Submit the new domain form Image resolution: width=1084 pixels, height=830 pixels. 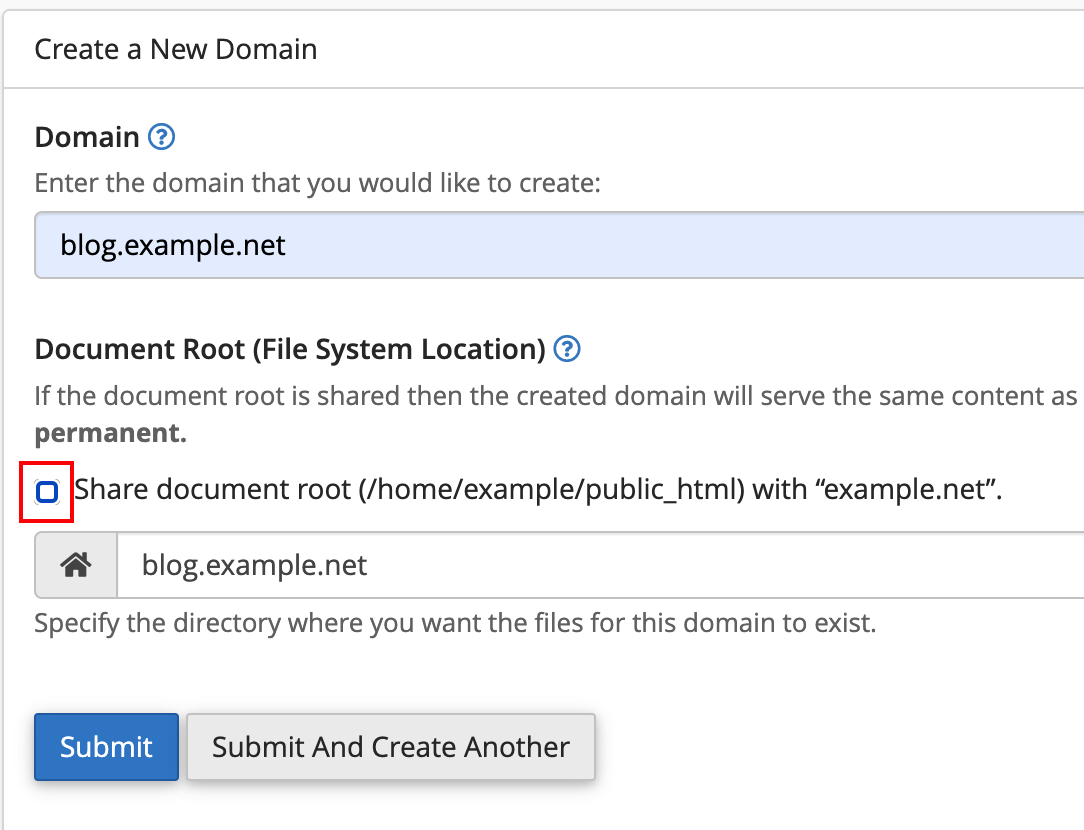[106, 747]
